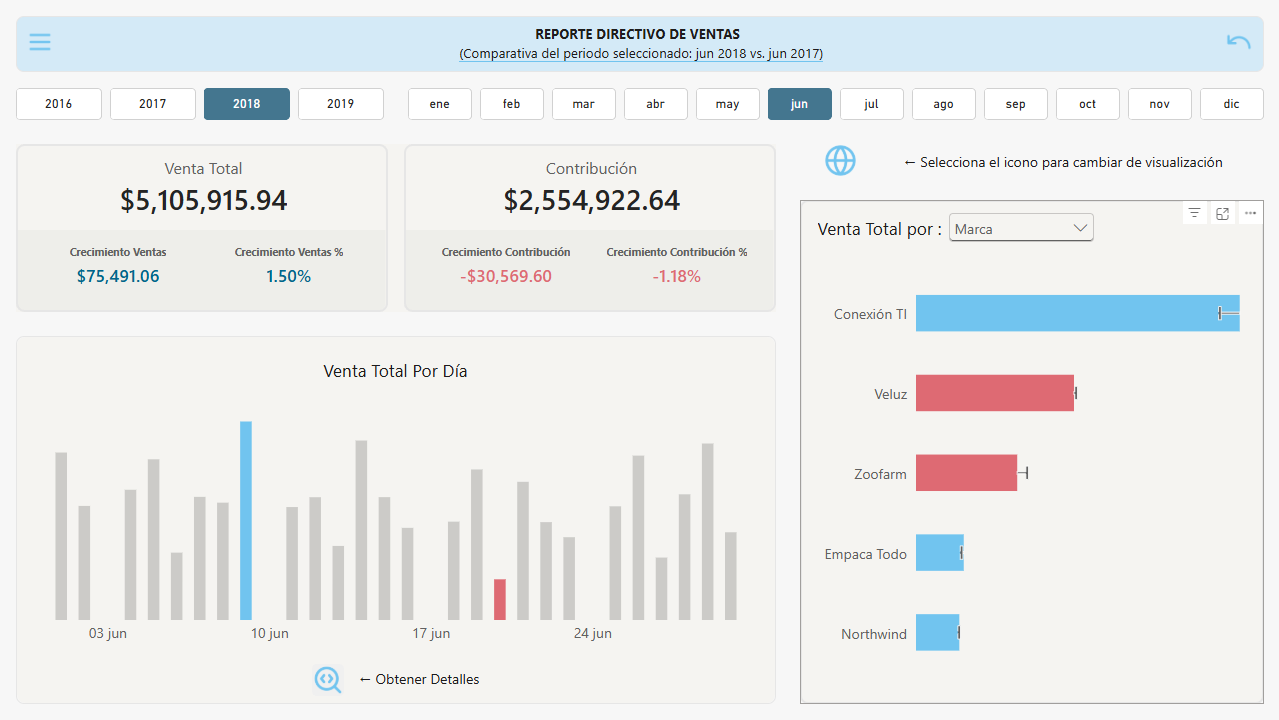Click the undo/back arrow icon
The image size is (1279, 720).
(x=1238, y=42)
